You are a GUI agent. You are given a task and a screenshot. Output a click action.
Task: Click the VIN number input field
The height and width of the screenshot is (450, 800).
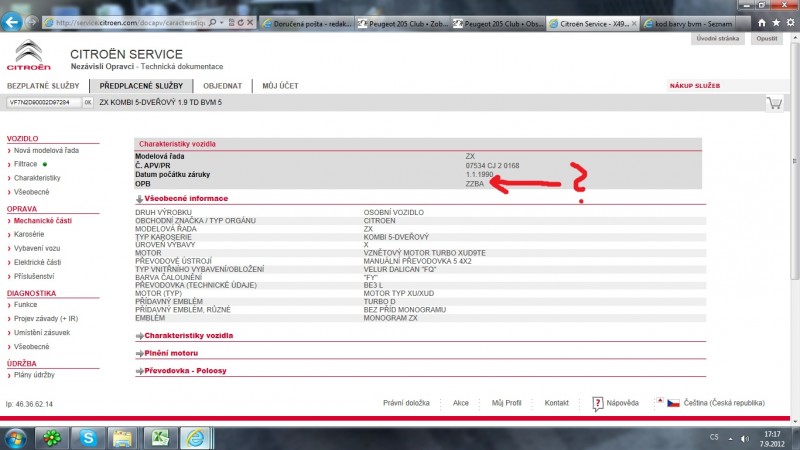(42, 102)
